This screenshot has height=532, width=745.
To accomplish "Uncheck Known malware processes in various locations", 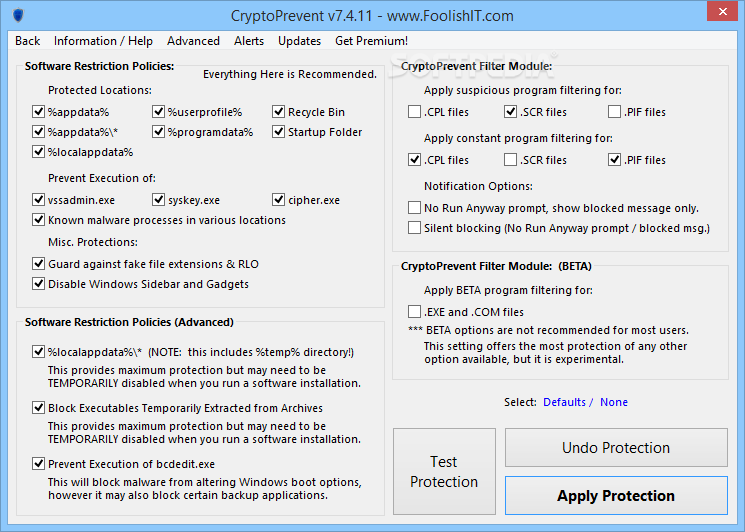I will (x=38, y=219).
